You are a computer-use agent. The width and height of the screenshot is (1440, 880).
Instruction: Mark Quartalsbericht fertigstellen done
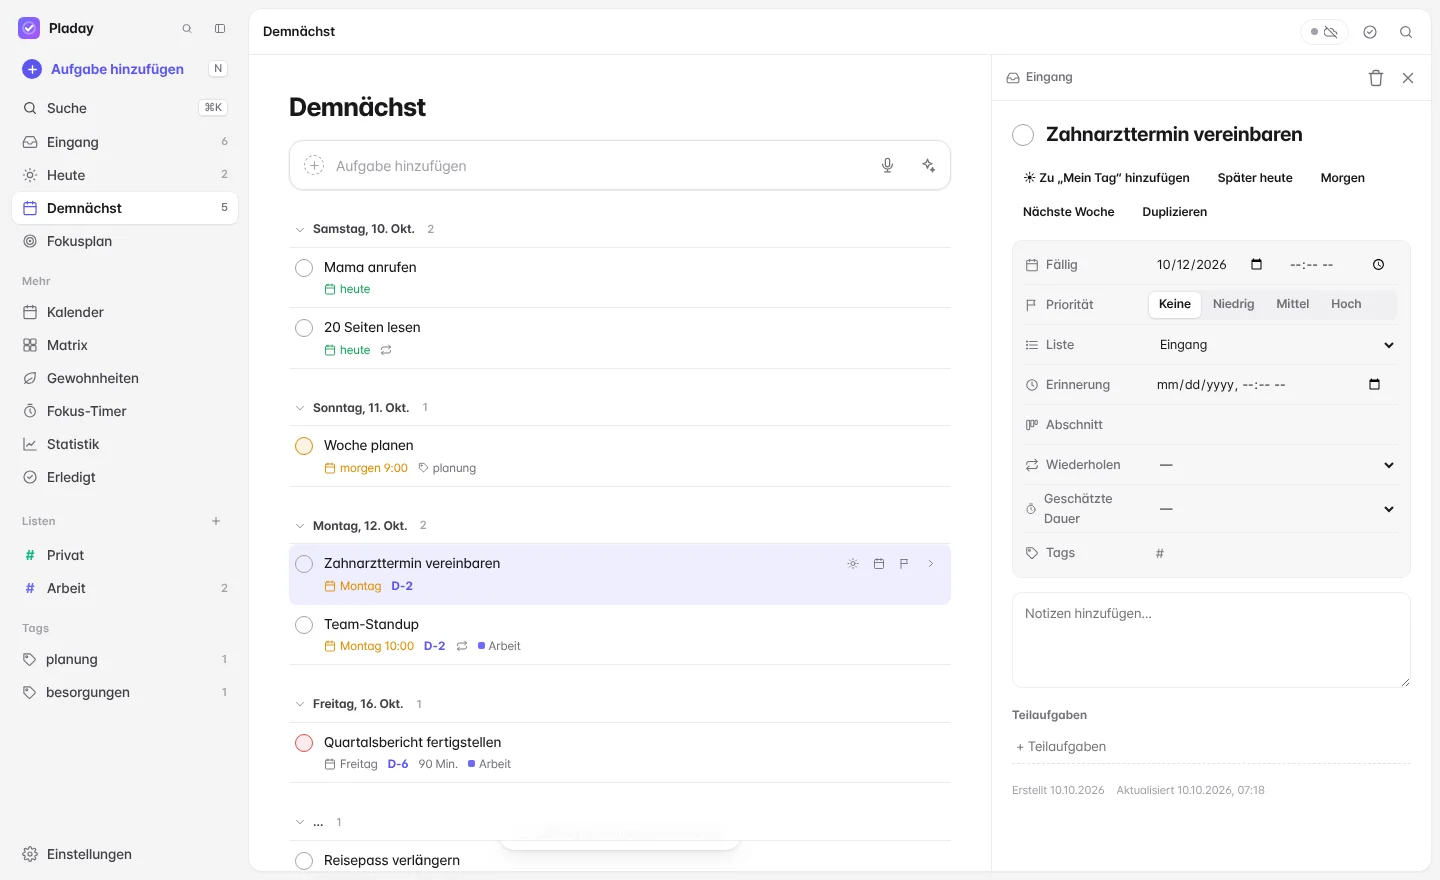click(x=304, y=743)
